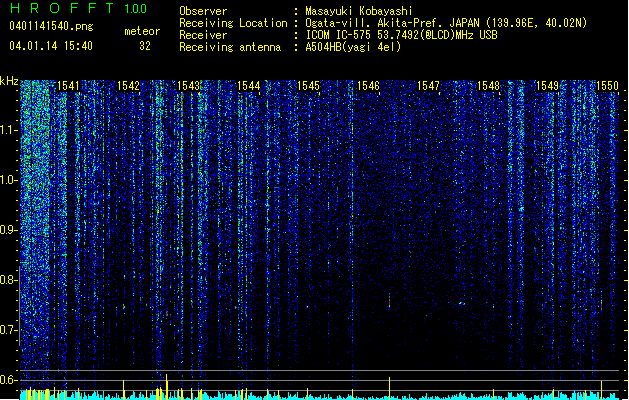
Task: Click the Receiving Location label
Action: (233, 23)
